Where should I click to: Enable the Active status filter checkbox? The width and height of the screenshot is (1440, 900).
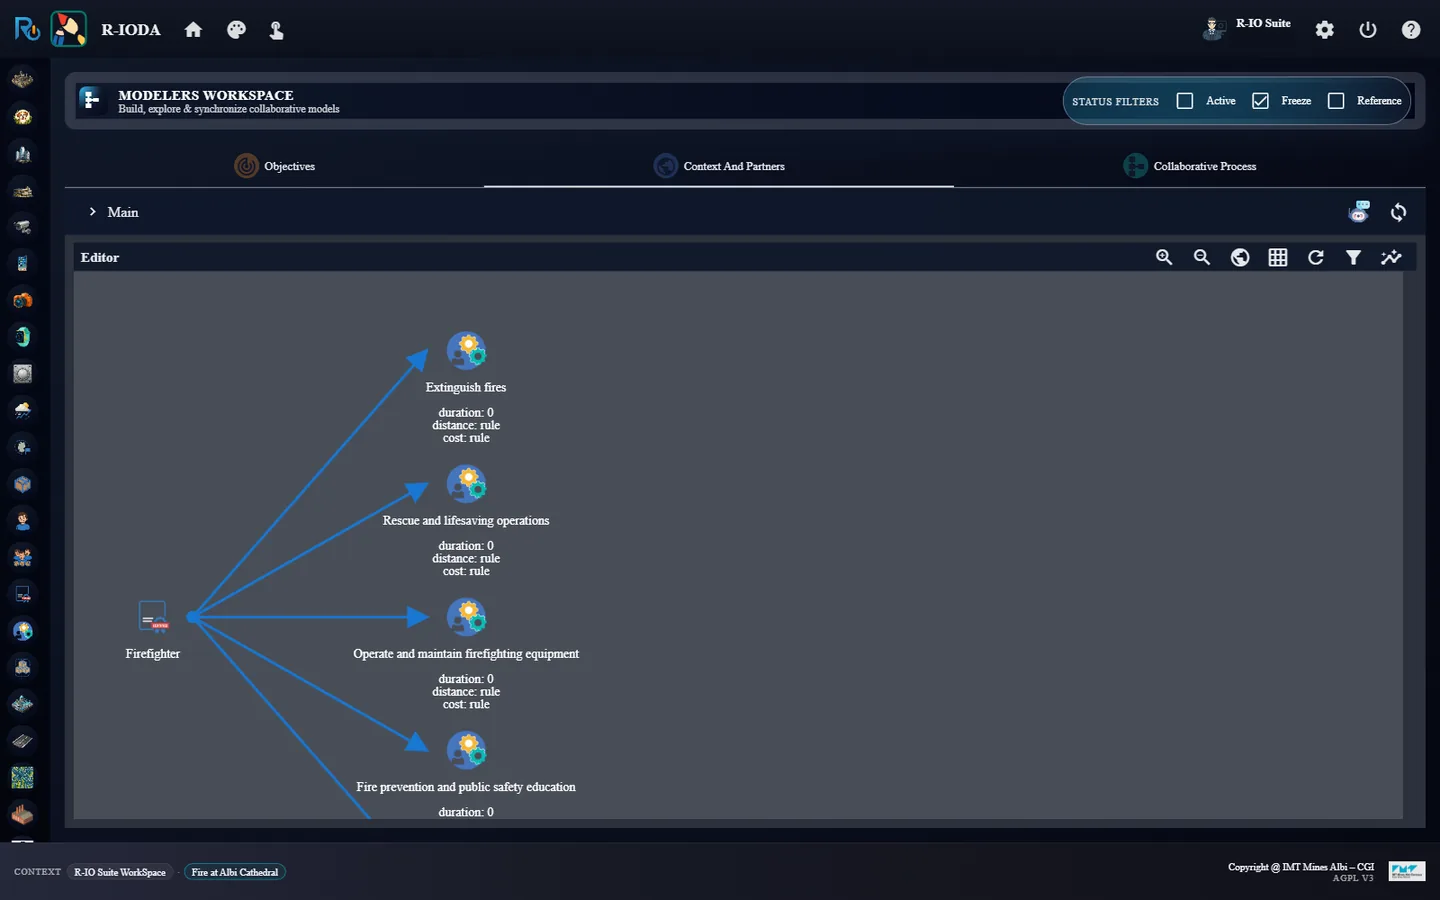(x=1185, y=101)
